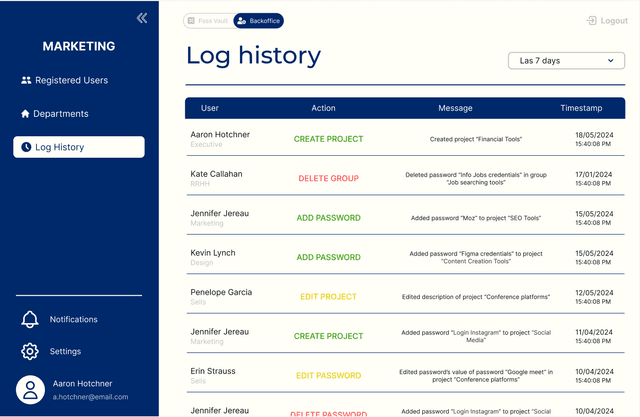Screen dimensions: 640x417
Task: Open the Notifications page
Action: pos(73,320)
